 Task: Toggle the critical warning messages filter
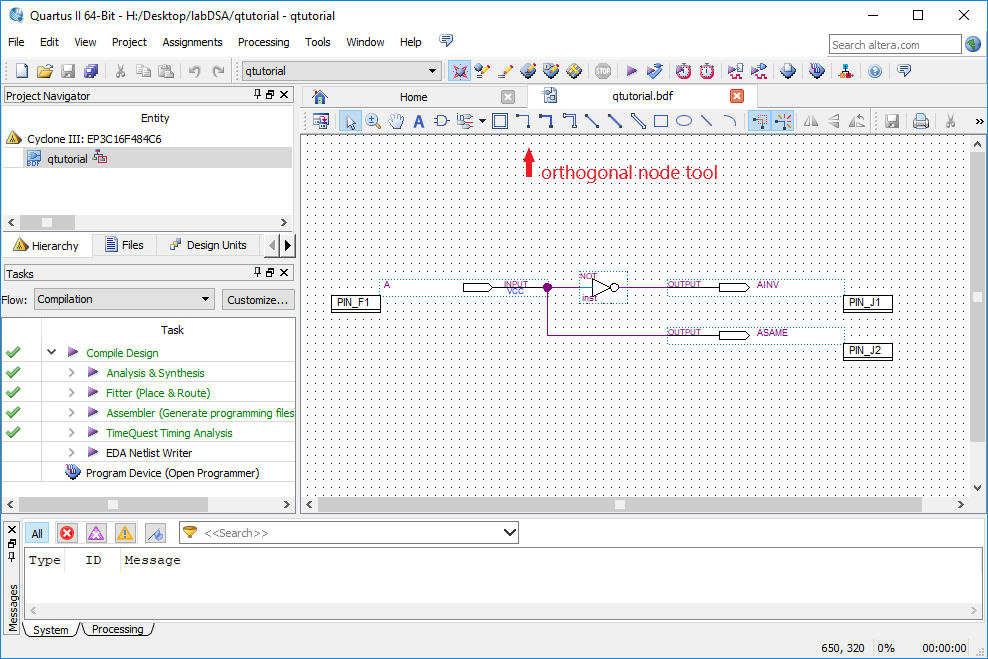(x=96, y=534)
